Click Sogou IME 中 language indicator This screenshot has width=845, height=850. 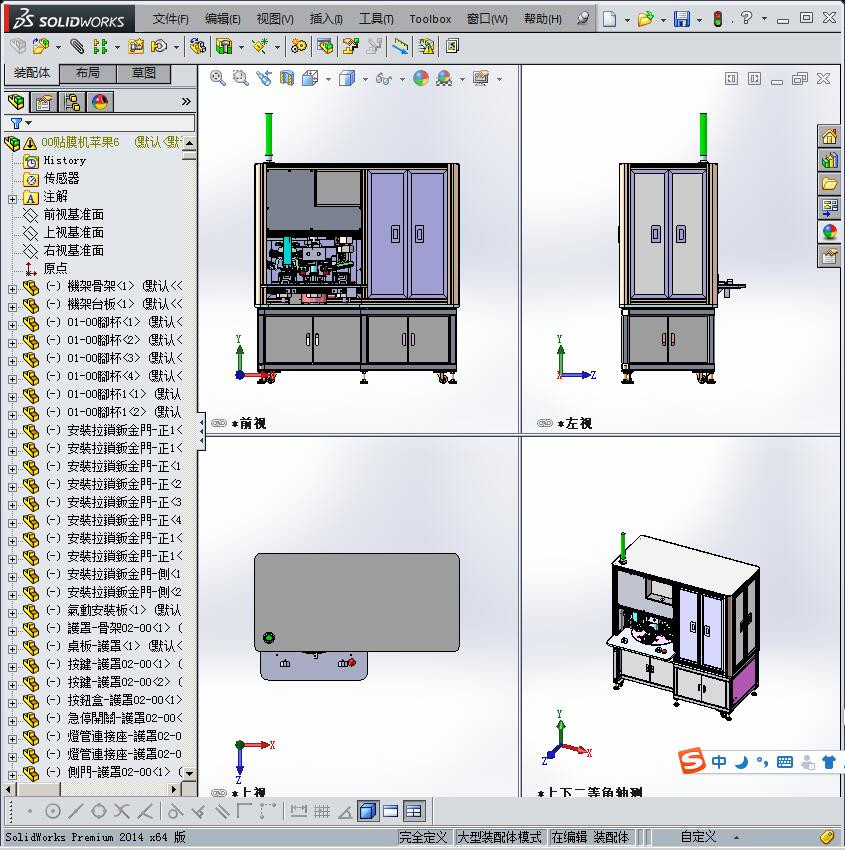[x=719, y=762]
